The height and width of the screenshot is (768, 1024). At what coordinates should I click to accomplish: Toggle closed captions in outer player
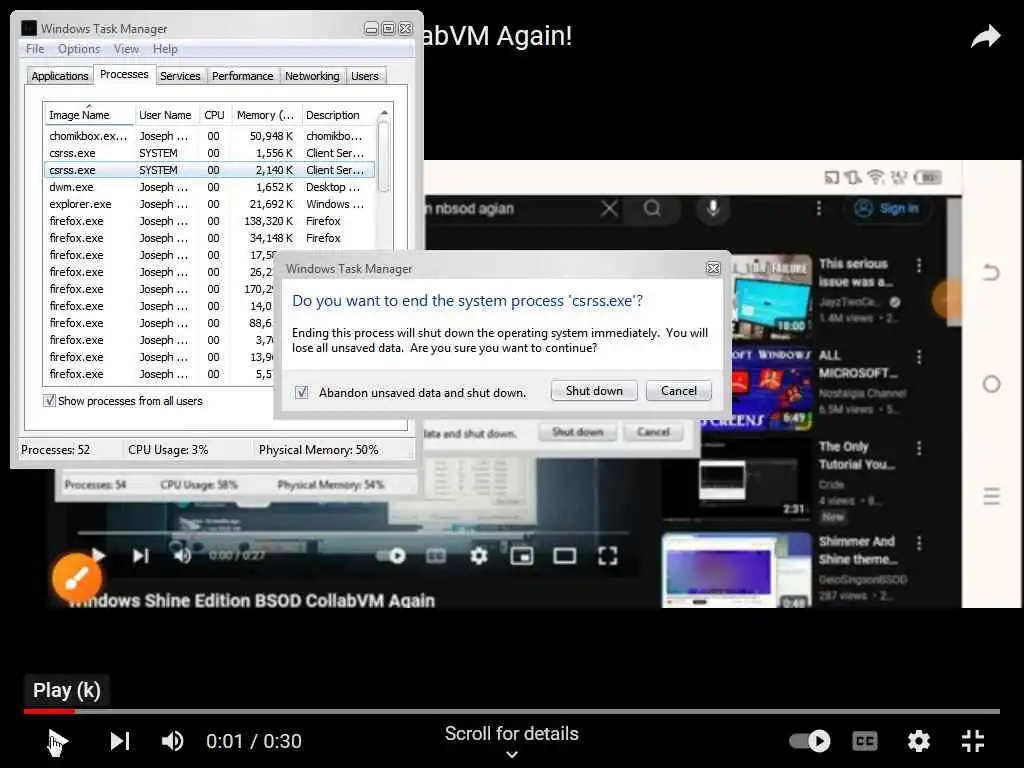click(x=865, y=741)
